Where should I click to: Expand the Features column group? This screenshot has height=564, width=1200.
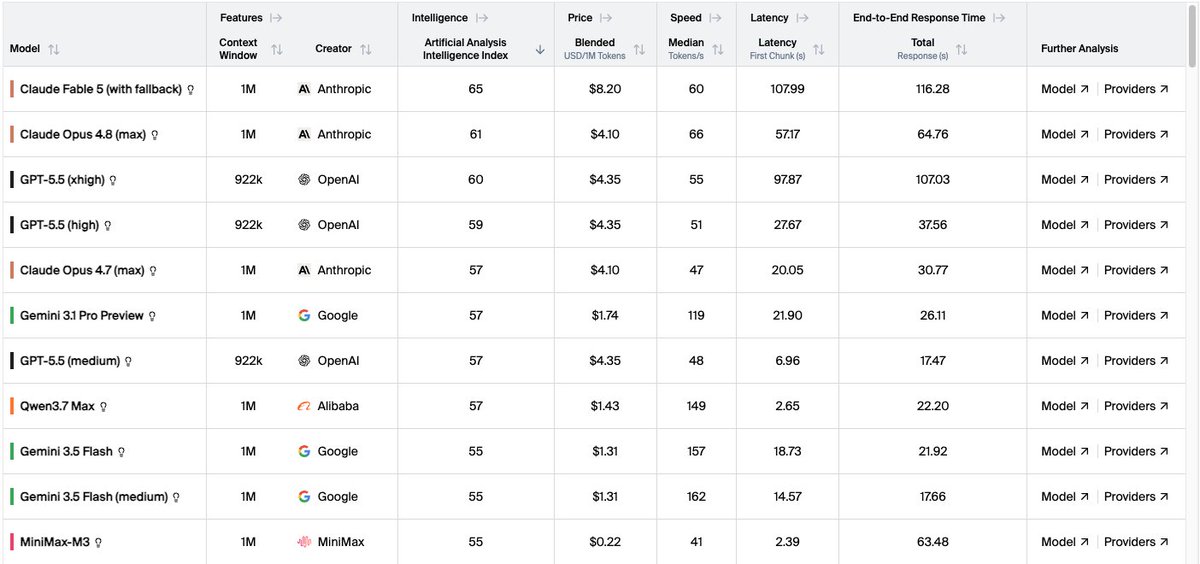[x=277, y=18]
